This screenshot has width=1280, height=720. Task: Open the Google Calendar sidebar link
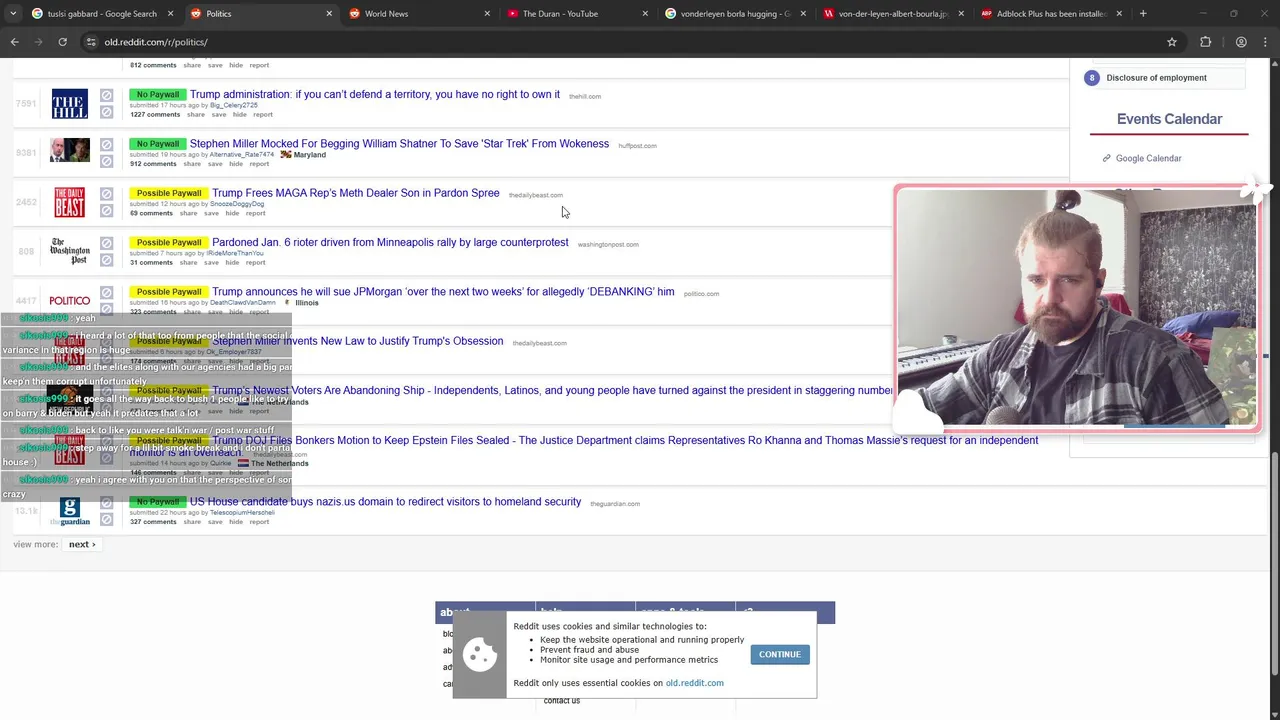1148,158
